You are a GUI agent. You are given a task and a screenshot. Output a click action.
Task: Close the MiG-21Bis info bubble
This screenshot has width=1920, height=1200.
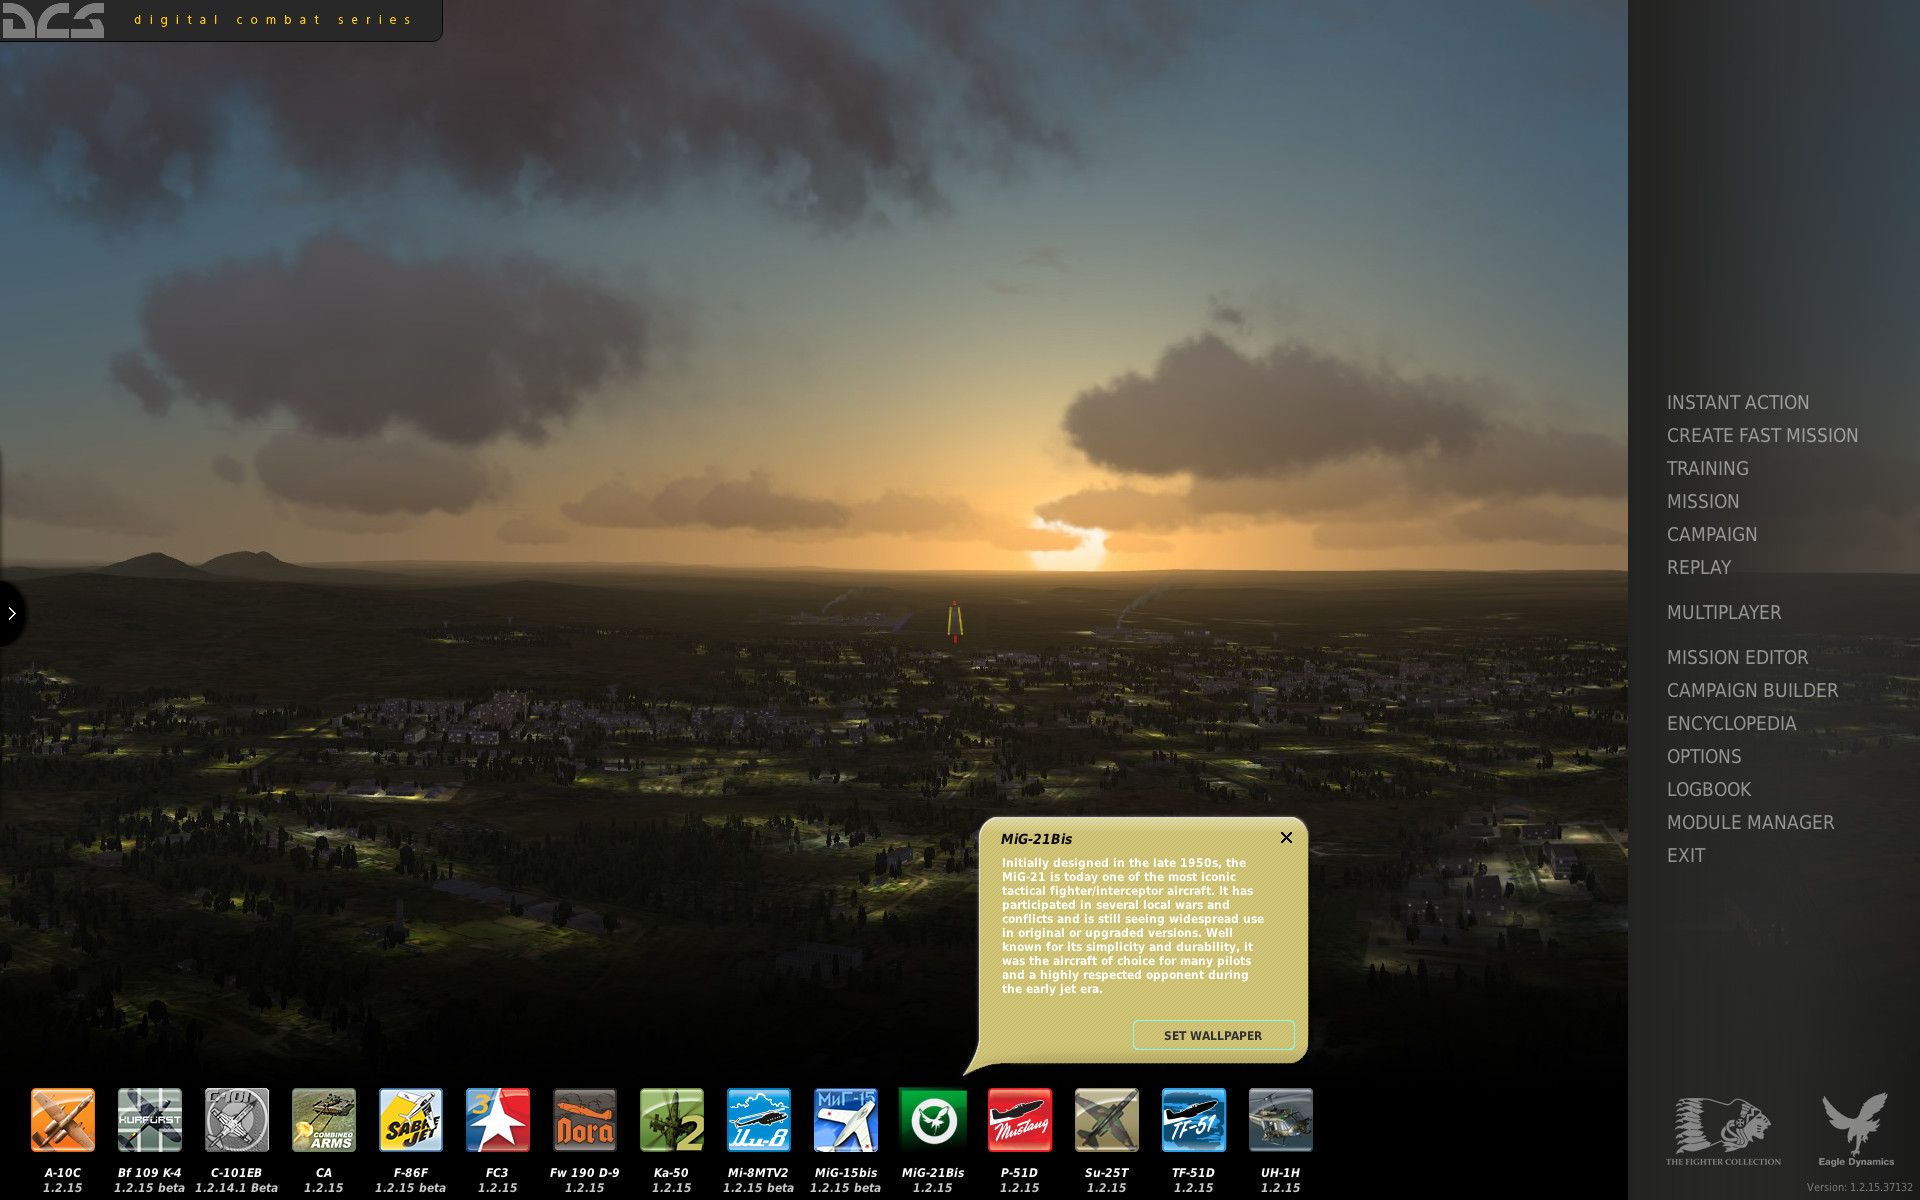(1287, 838)
